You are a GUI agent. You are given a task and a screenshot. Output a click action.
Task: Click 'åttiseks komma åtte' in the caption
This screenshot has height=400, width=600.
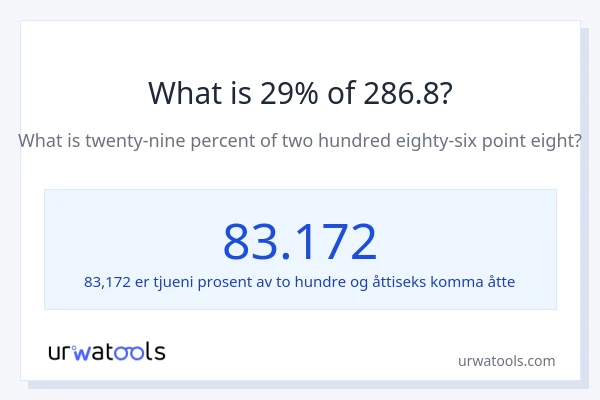(x=448, y=282)
